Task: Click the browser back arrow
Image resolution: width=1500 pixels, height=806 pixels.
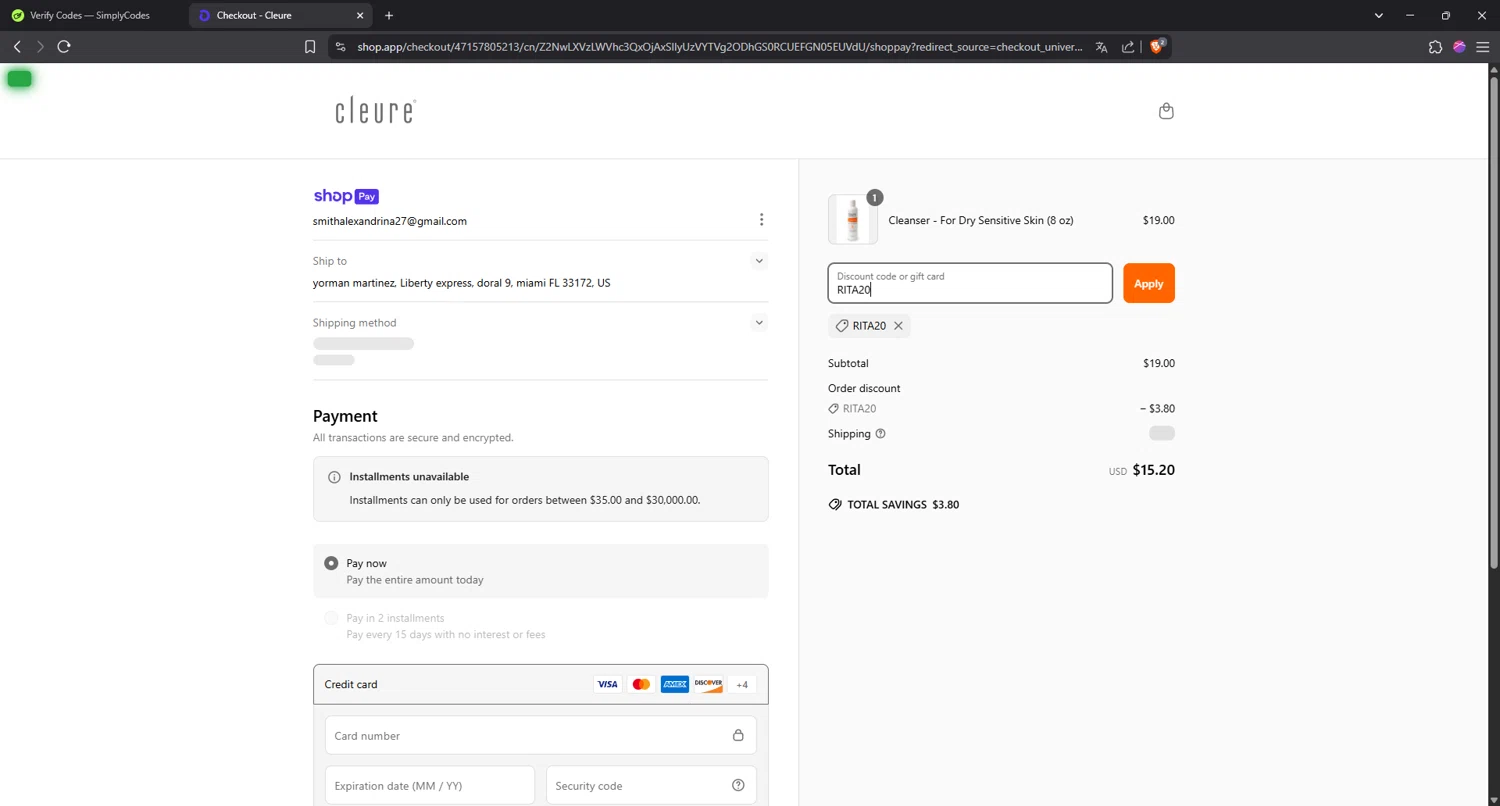Action: (x=17, y=47)
